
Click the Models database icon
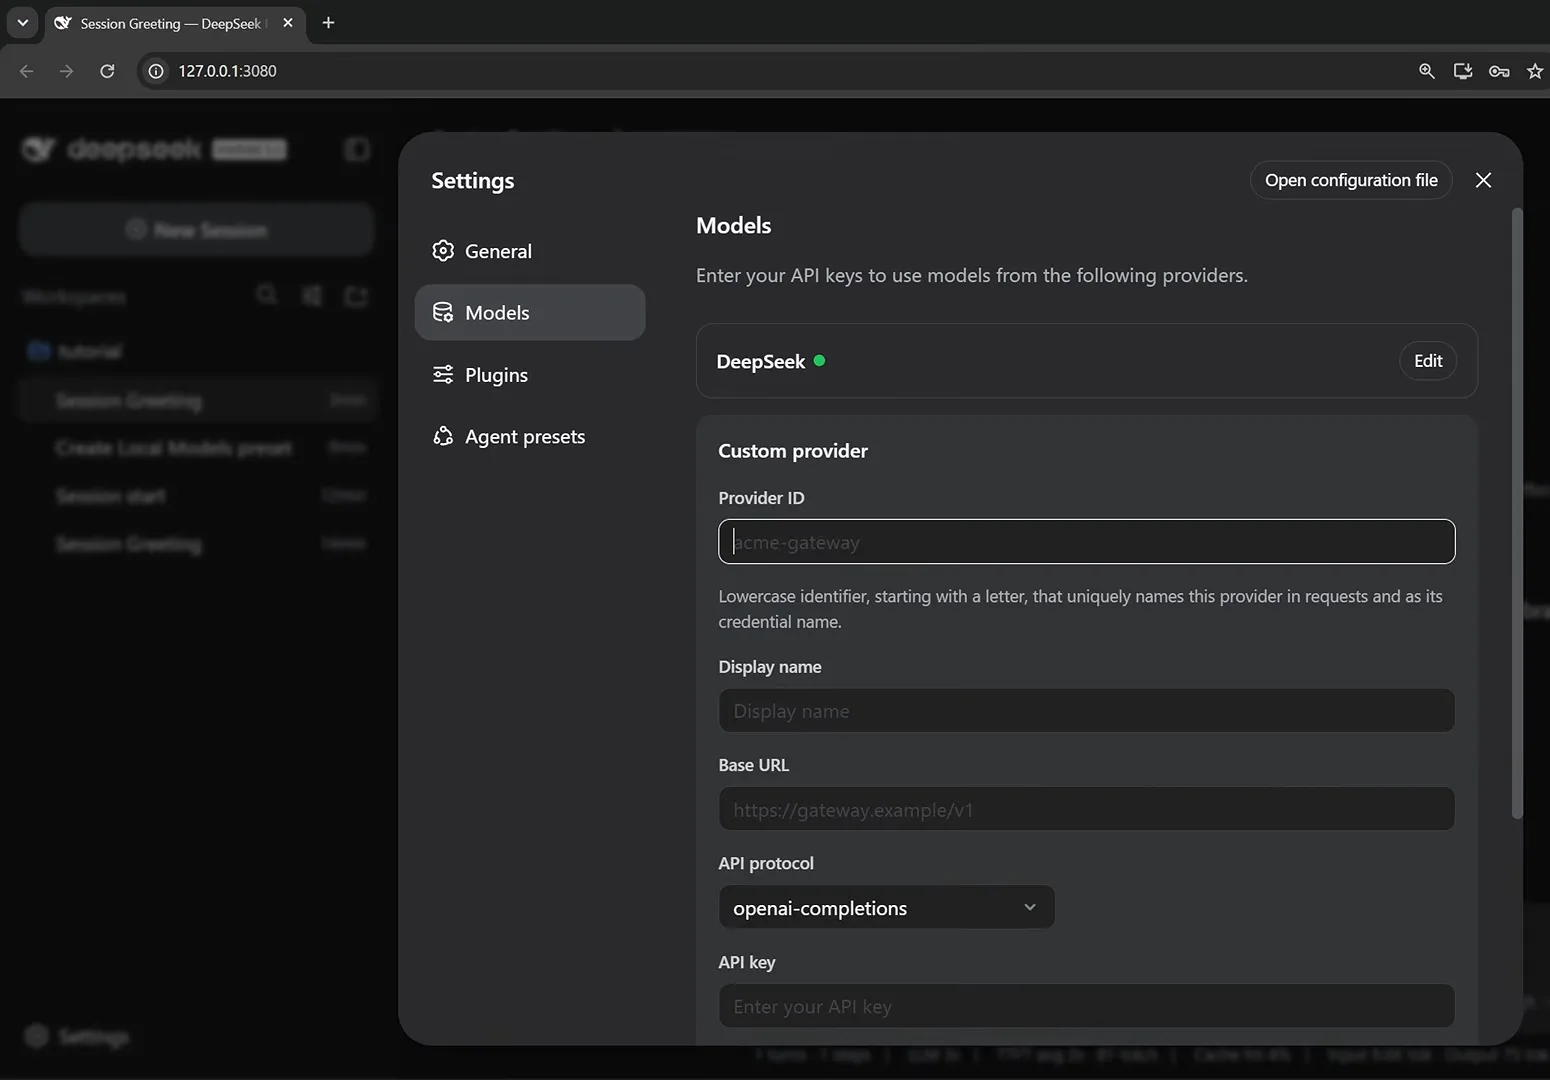(443, 312)
